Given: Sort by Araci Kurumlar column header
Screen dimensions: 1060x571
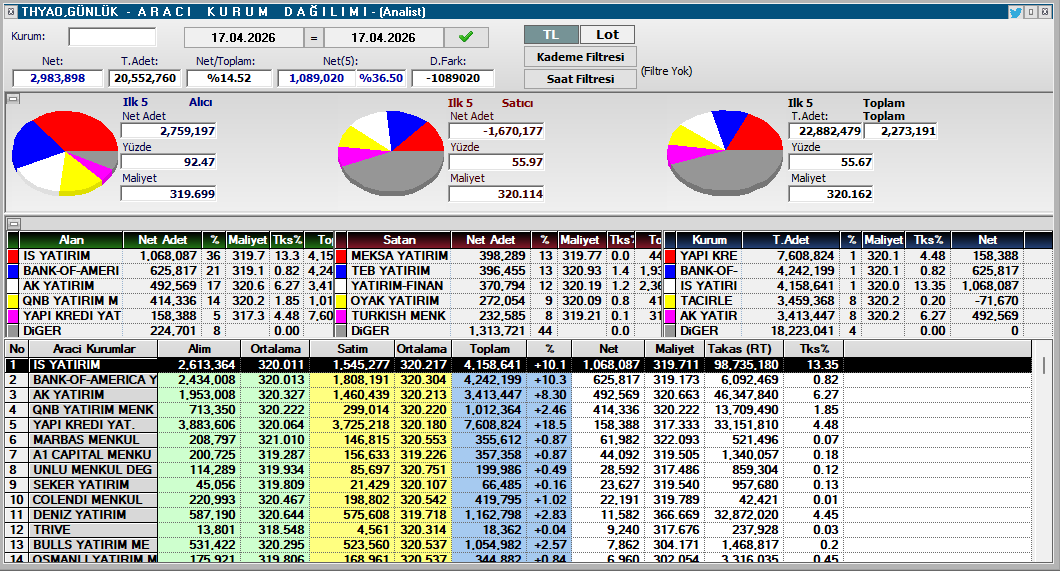Looking at the screenshot, I should pos(94,349).
